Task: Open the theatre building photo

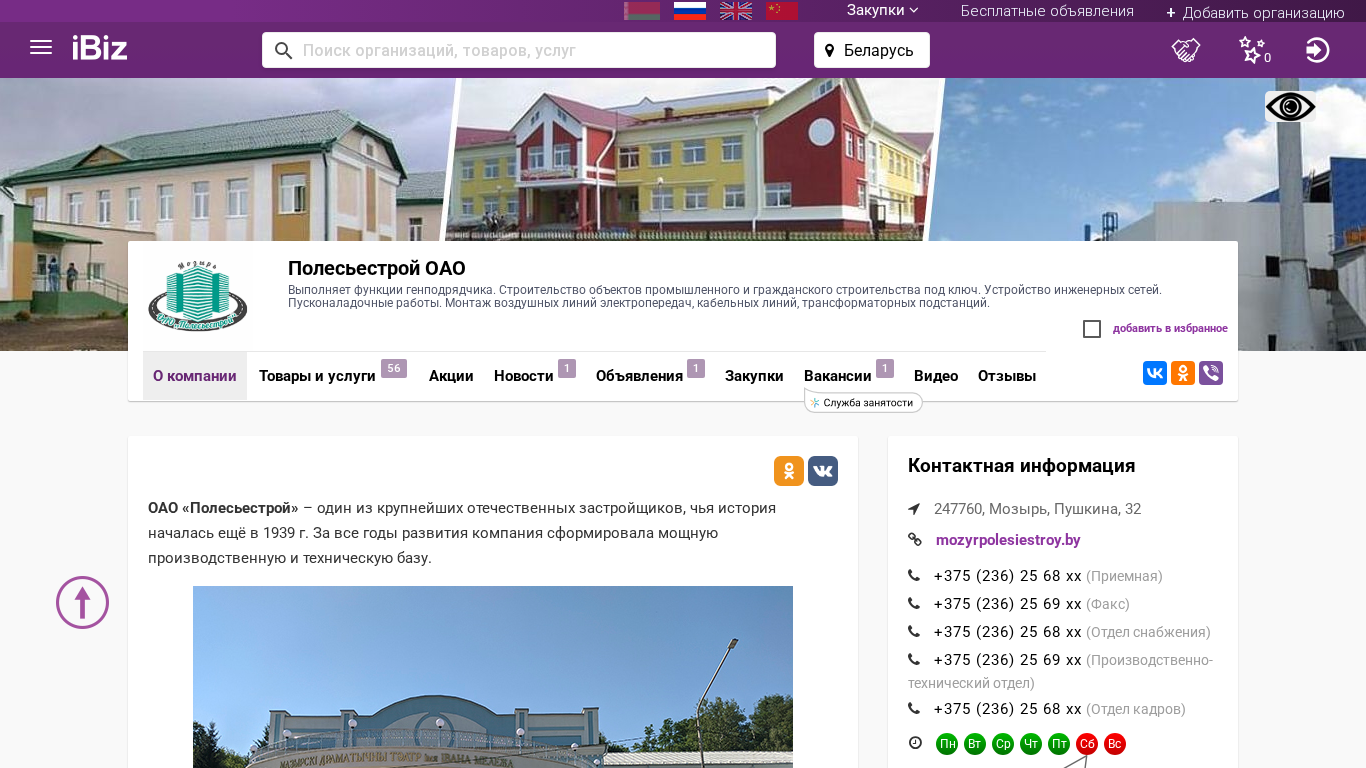Action: click(493, 677)
